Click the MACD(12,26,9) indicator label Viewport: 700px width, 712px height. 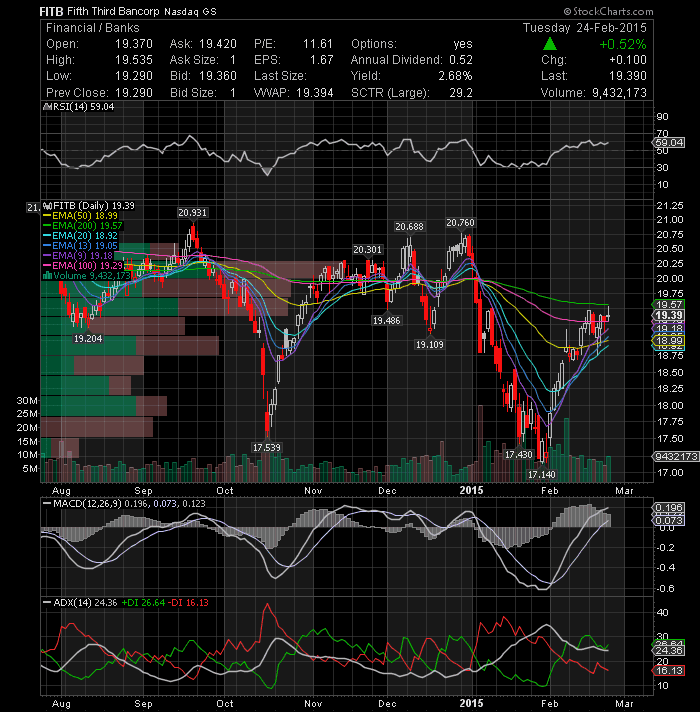point(88,504)
